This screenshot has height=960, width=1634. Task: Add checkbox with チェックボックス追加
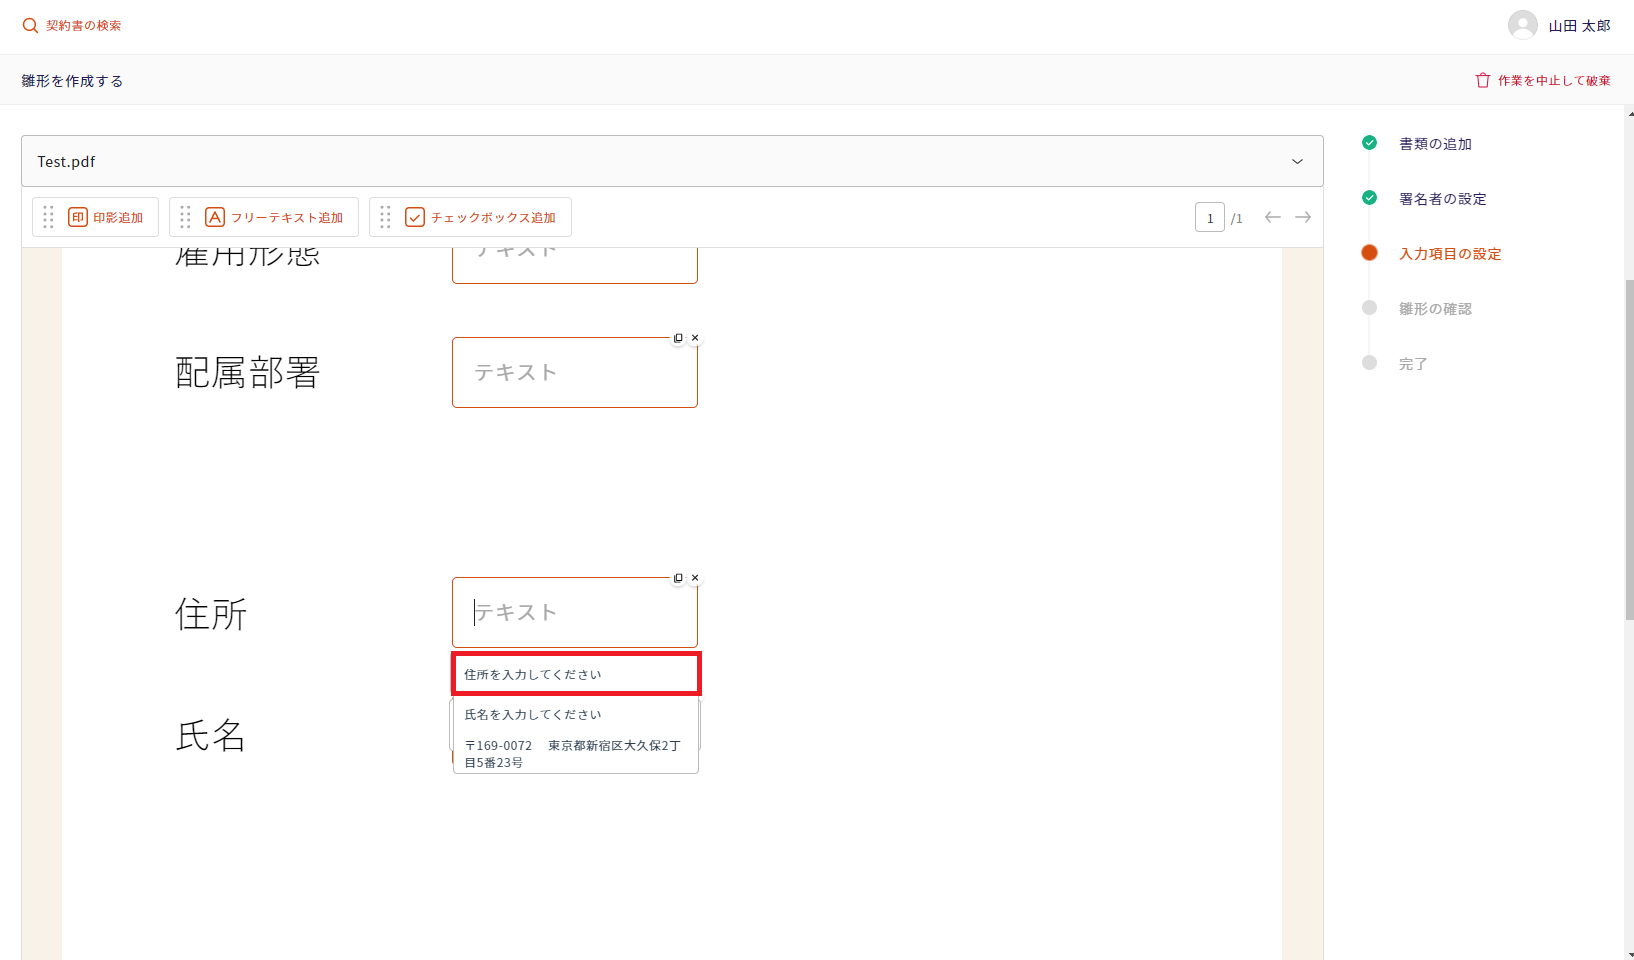(x=481, y=217)
